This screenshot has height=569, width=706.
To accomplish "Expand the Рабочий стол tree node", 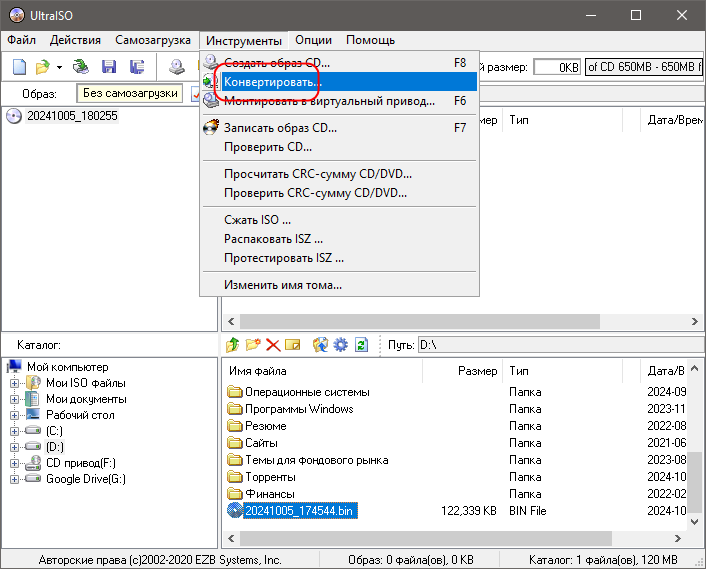I will (14, 415).
